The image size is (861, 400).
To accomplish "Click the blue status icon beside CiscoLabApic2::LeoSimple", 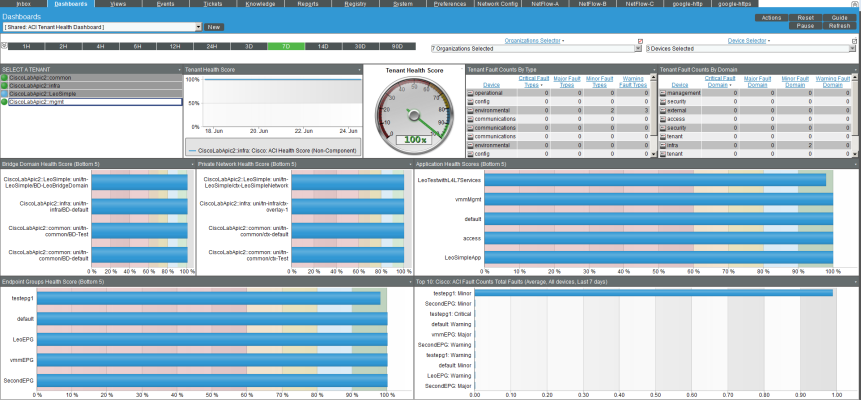I will pos(4,93).
